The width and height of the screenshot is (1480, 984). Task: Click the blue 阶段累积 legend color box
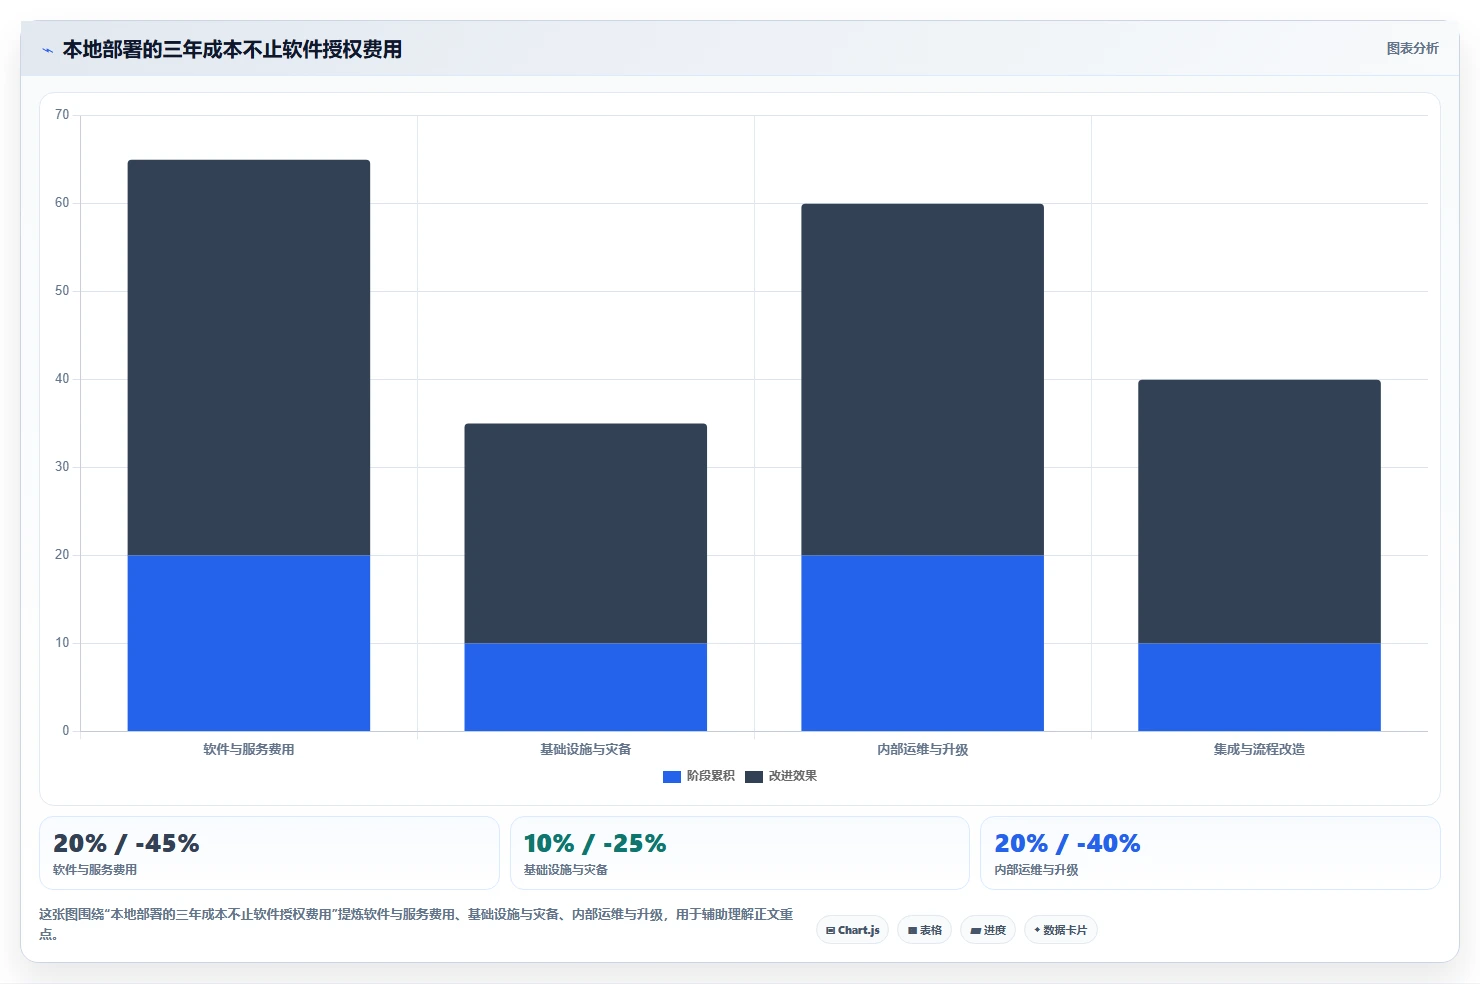click(672, 777)
